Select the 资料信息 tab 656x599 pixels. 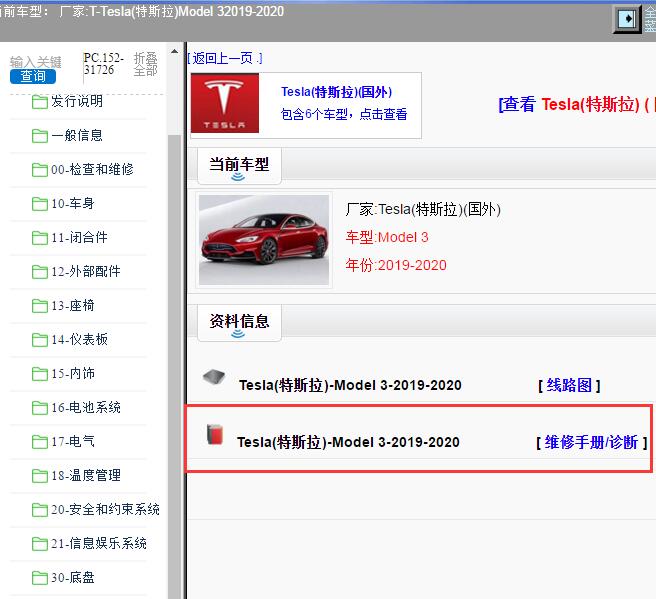click(x=239, y=323)
